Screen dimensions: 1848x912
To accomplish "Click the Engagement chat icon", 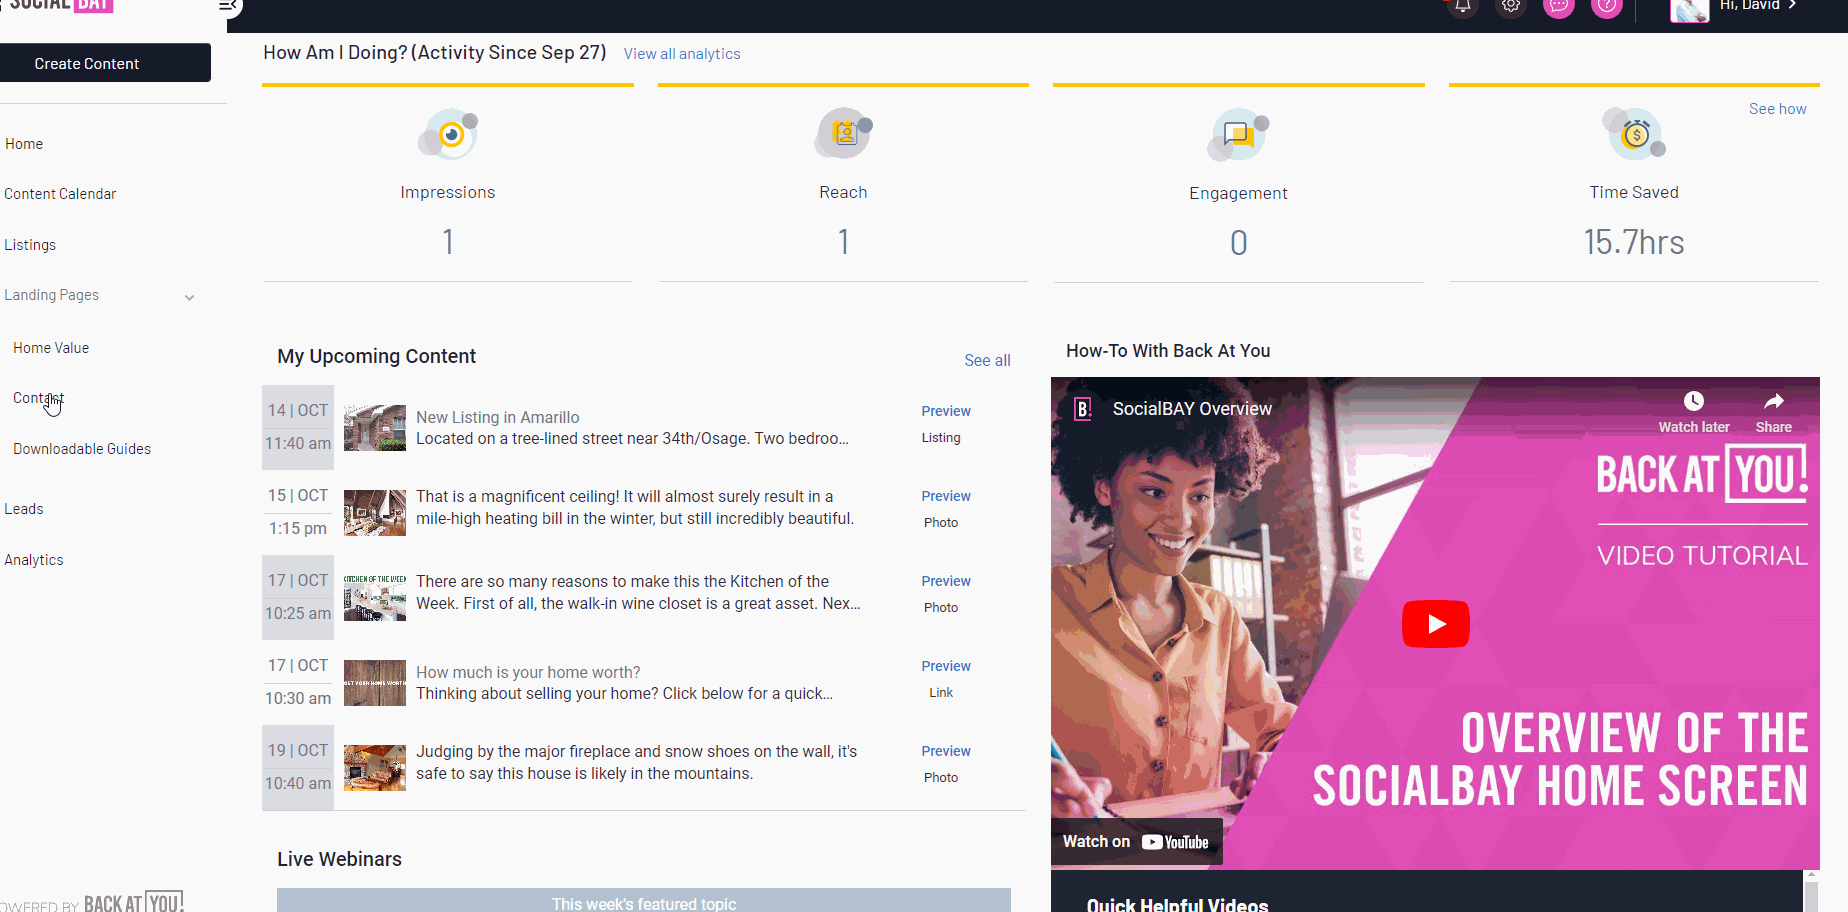I will coord(1238,135).
